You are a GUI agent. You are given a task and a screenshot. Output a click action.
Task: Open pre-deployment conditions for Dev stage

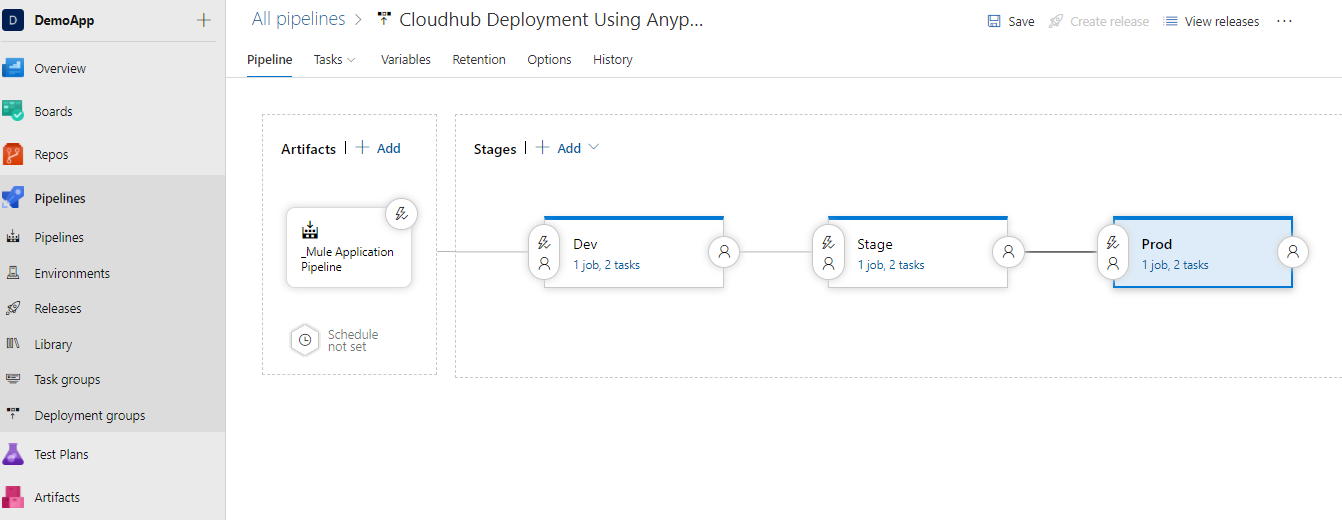[544, 253]
